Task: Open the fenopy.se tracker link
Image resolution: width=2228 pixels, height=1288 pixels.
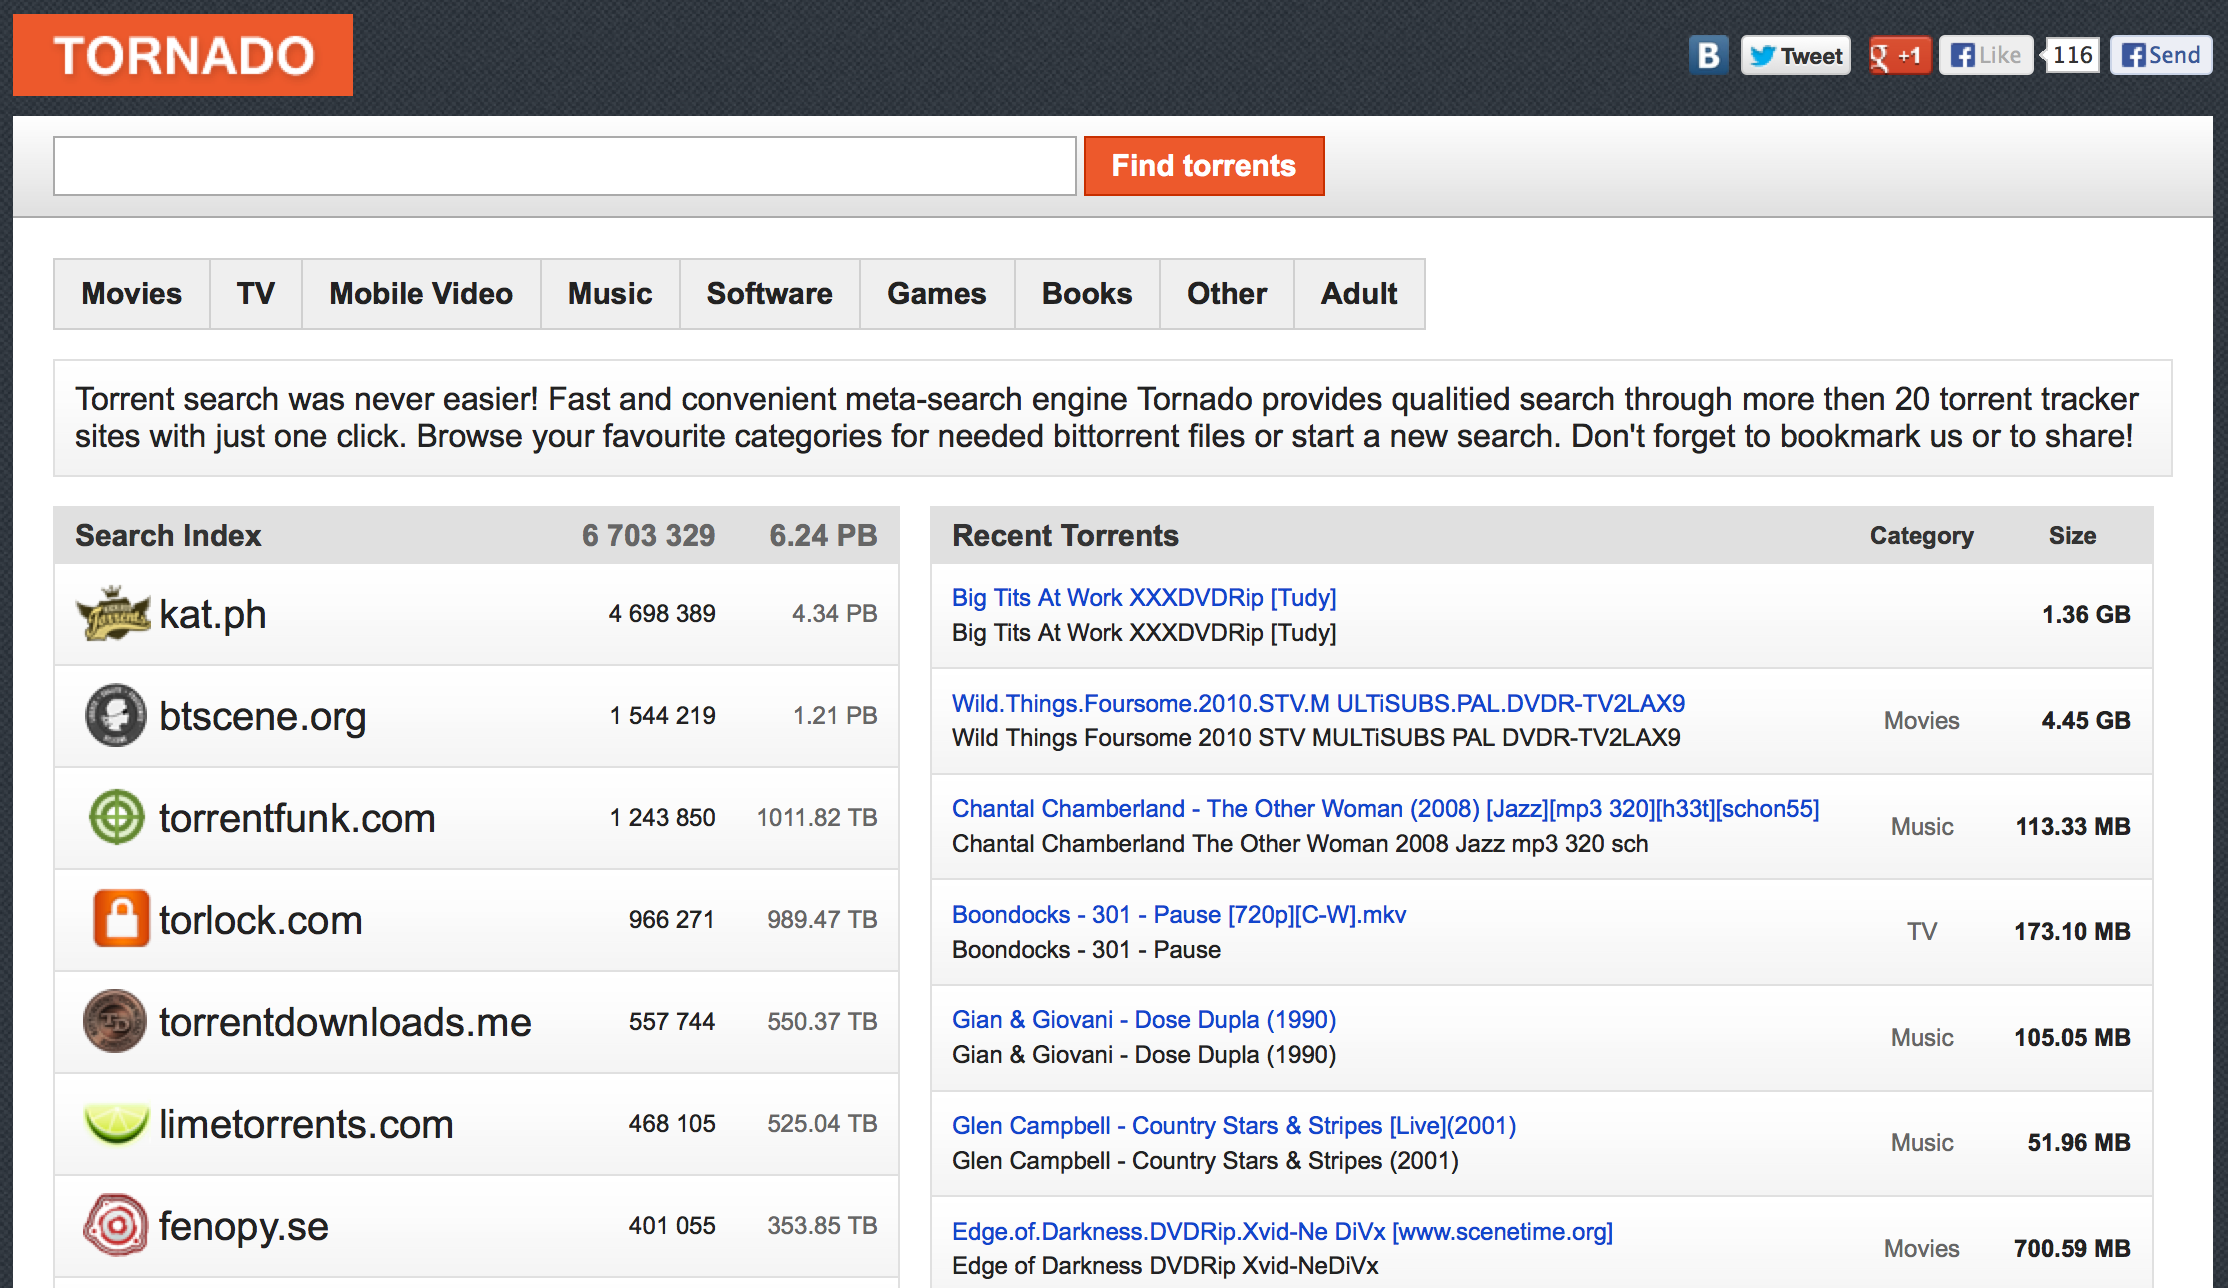Action: [244, 1226]
